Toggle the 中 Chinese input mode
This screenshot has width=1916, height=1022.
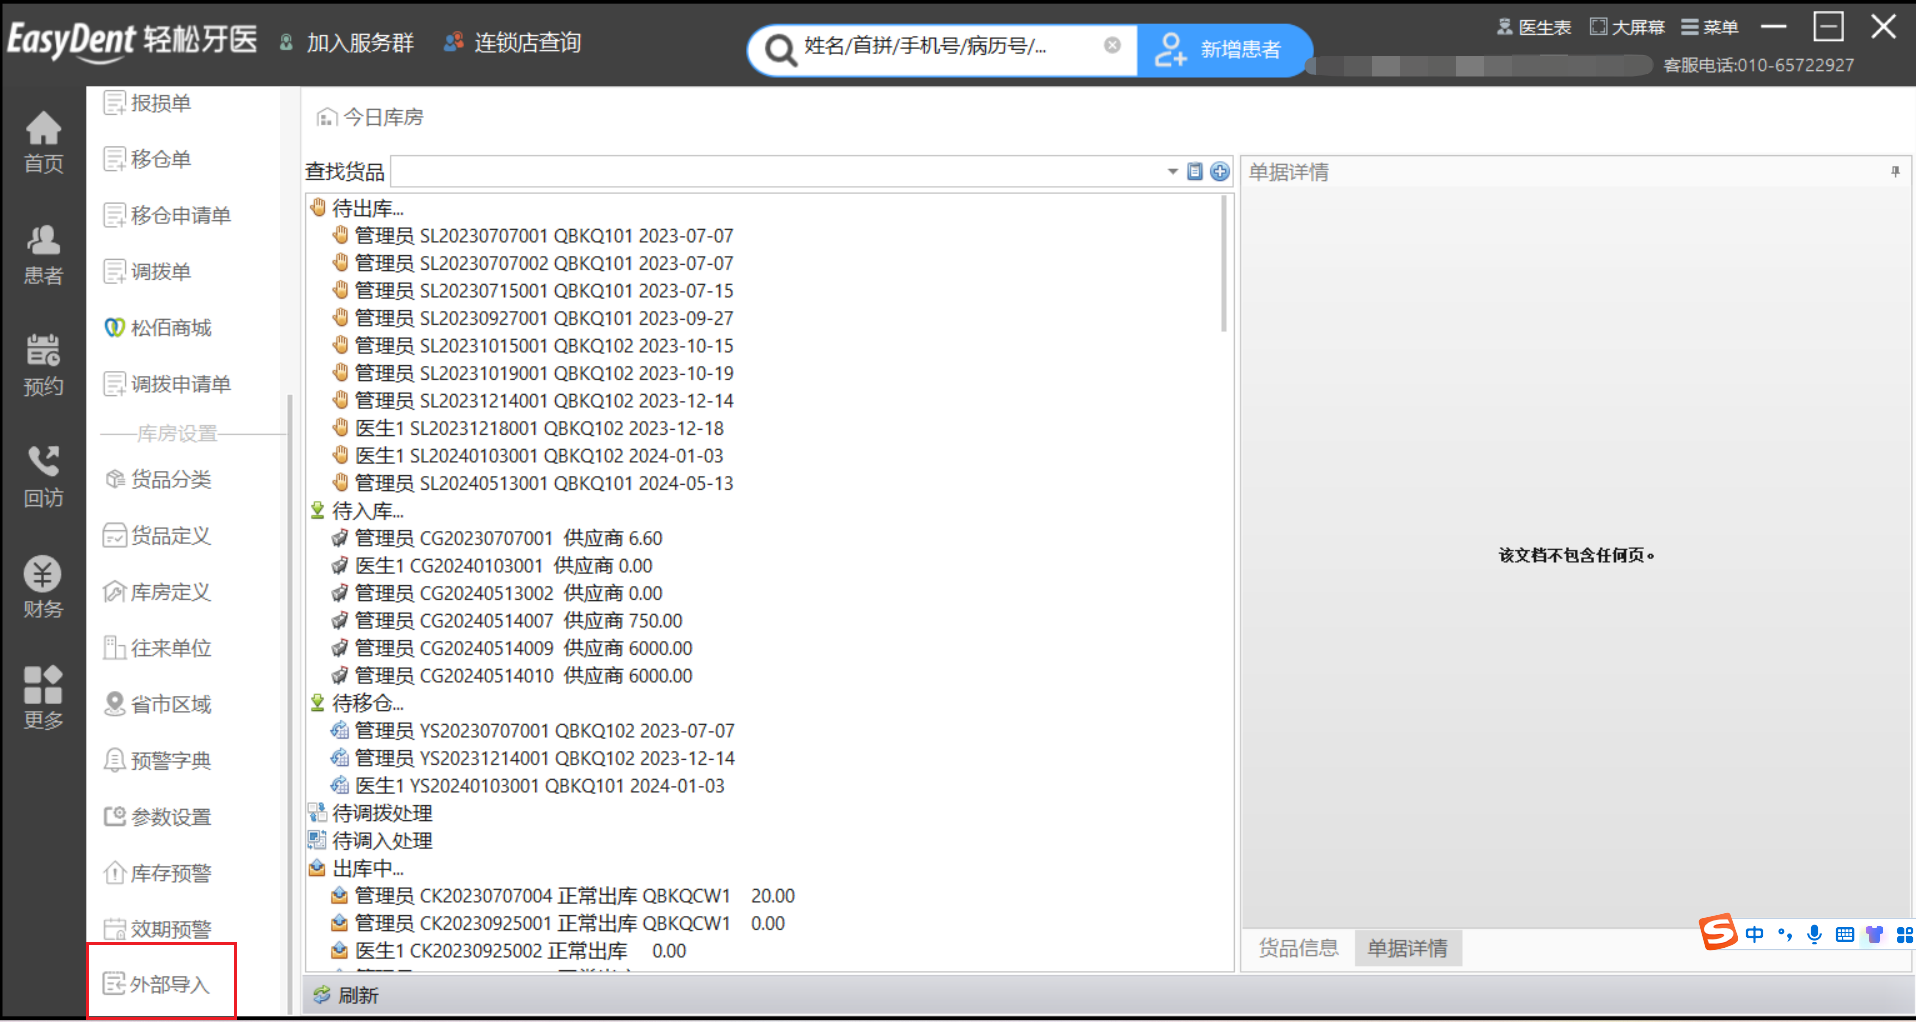click(x=1755, y=934)
